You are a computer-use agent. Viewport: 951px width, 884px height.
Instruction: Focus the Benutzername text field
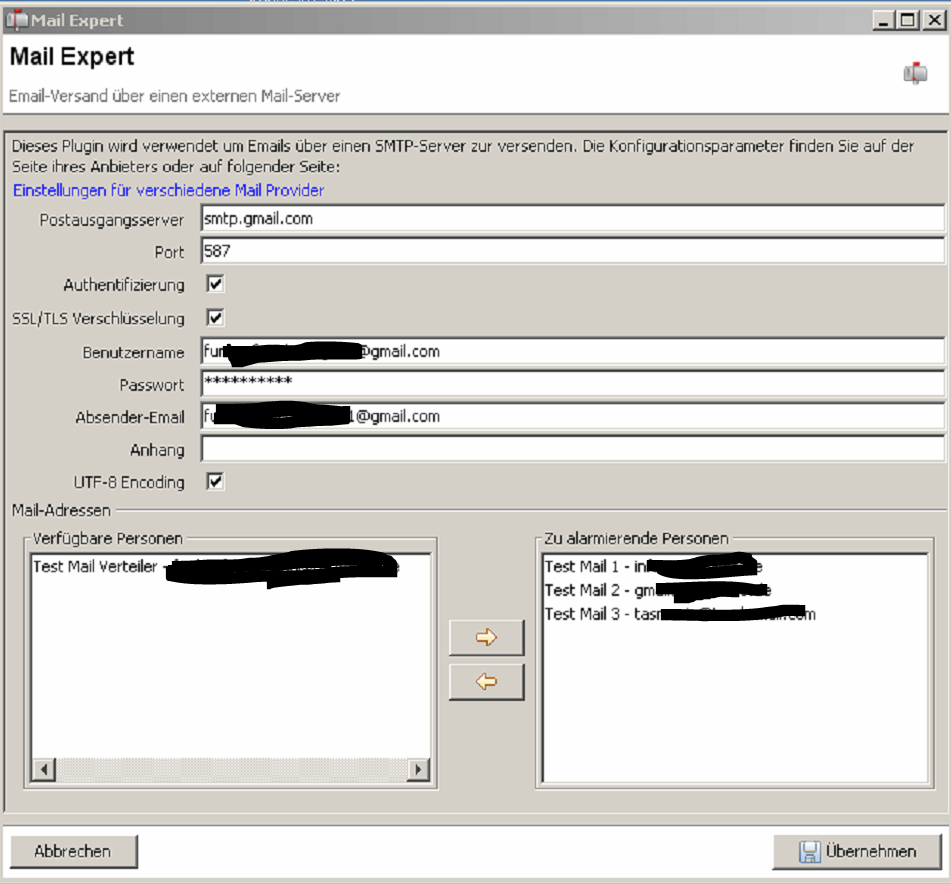572,352
